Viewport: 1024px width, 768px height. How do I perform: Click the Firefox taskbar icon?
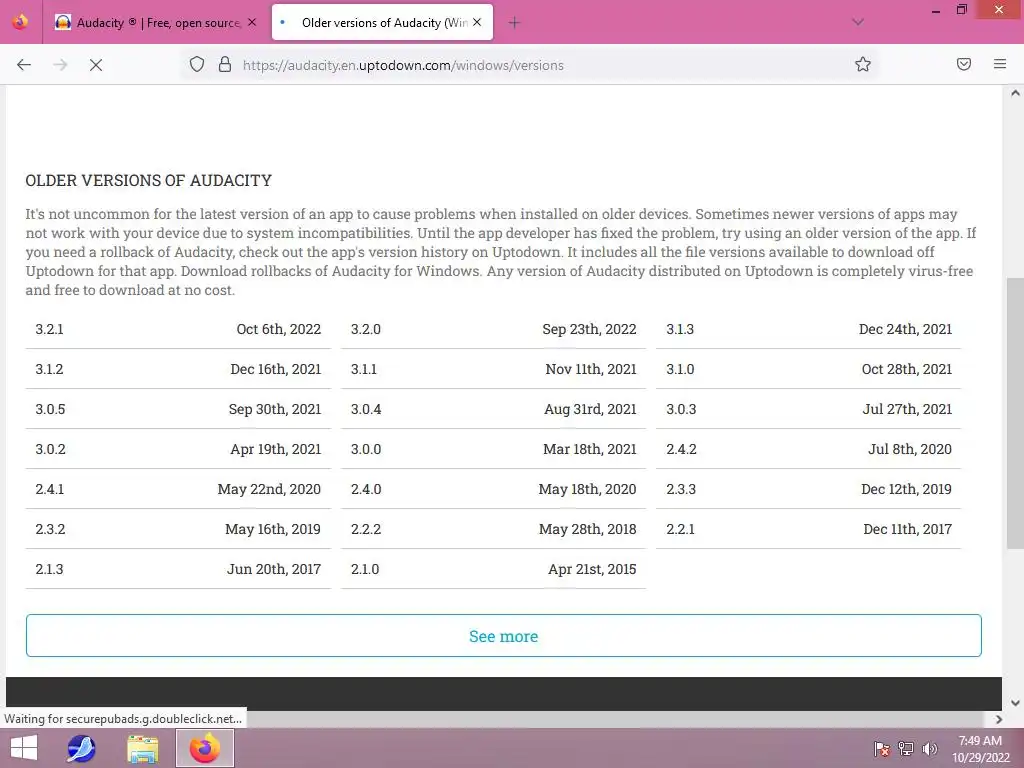point(205,748)
